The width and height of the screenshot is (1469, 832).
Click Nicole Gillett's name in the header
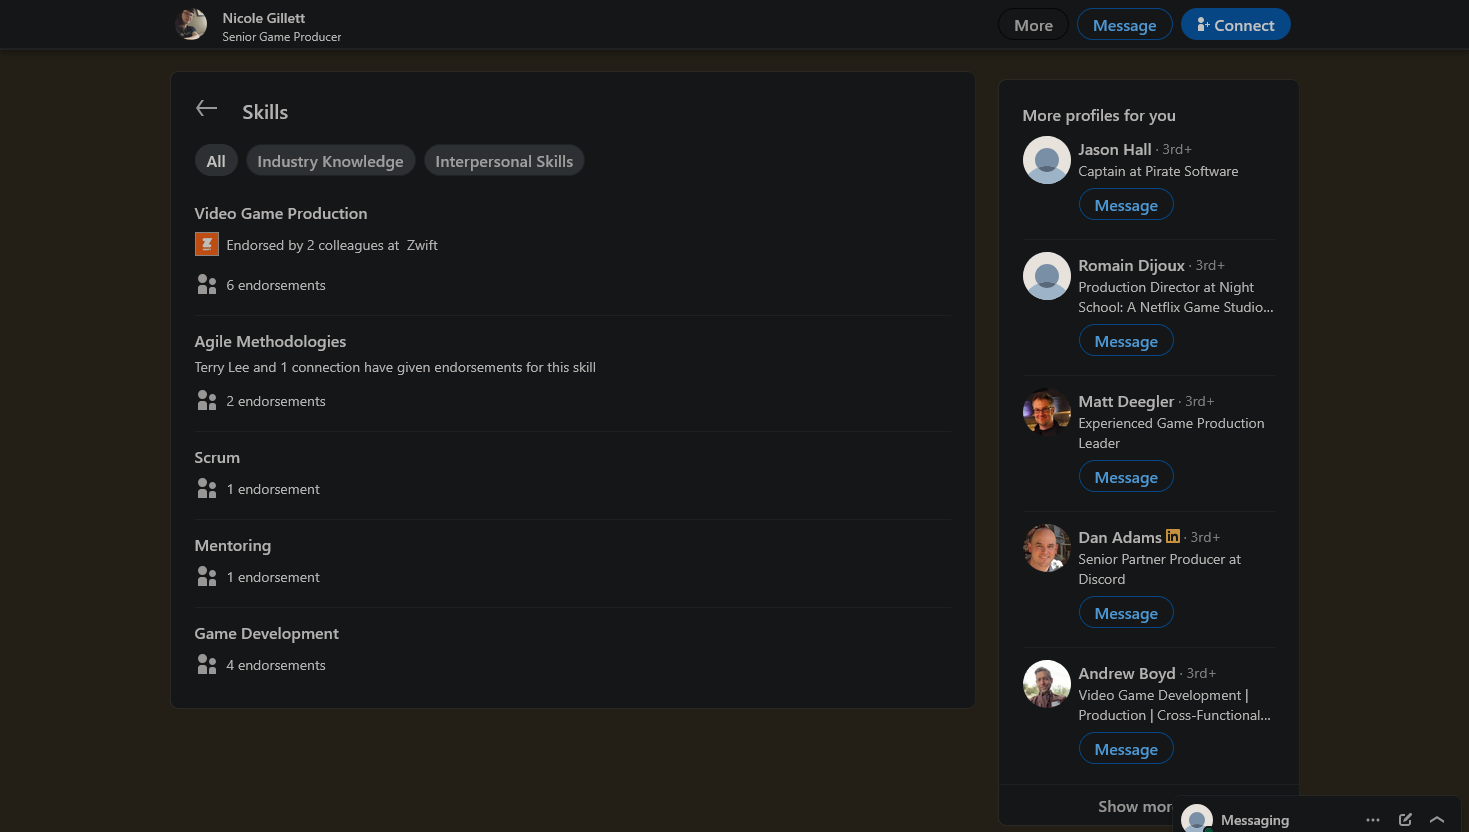click(264, 18)
